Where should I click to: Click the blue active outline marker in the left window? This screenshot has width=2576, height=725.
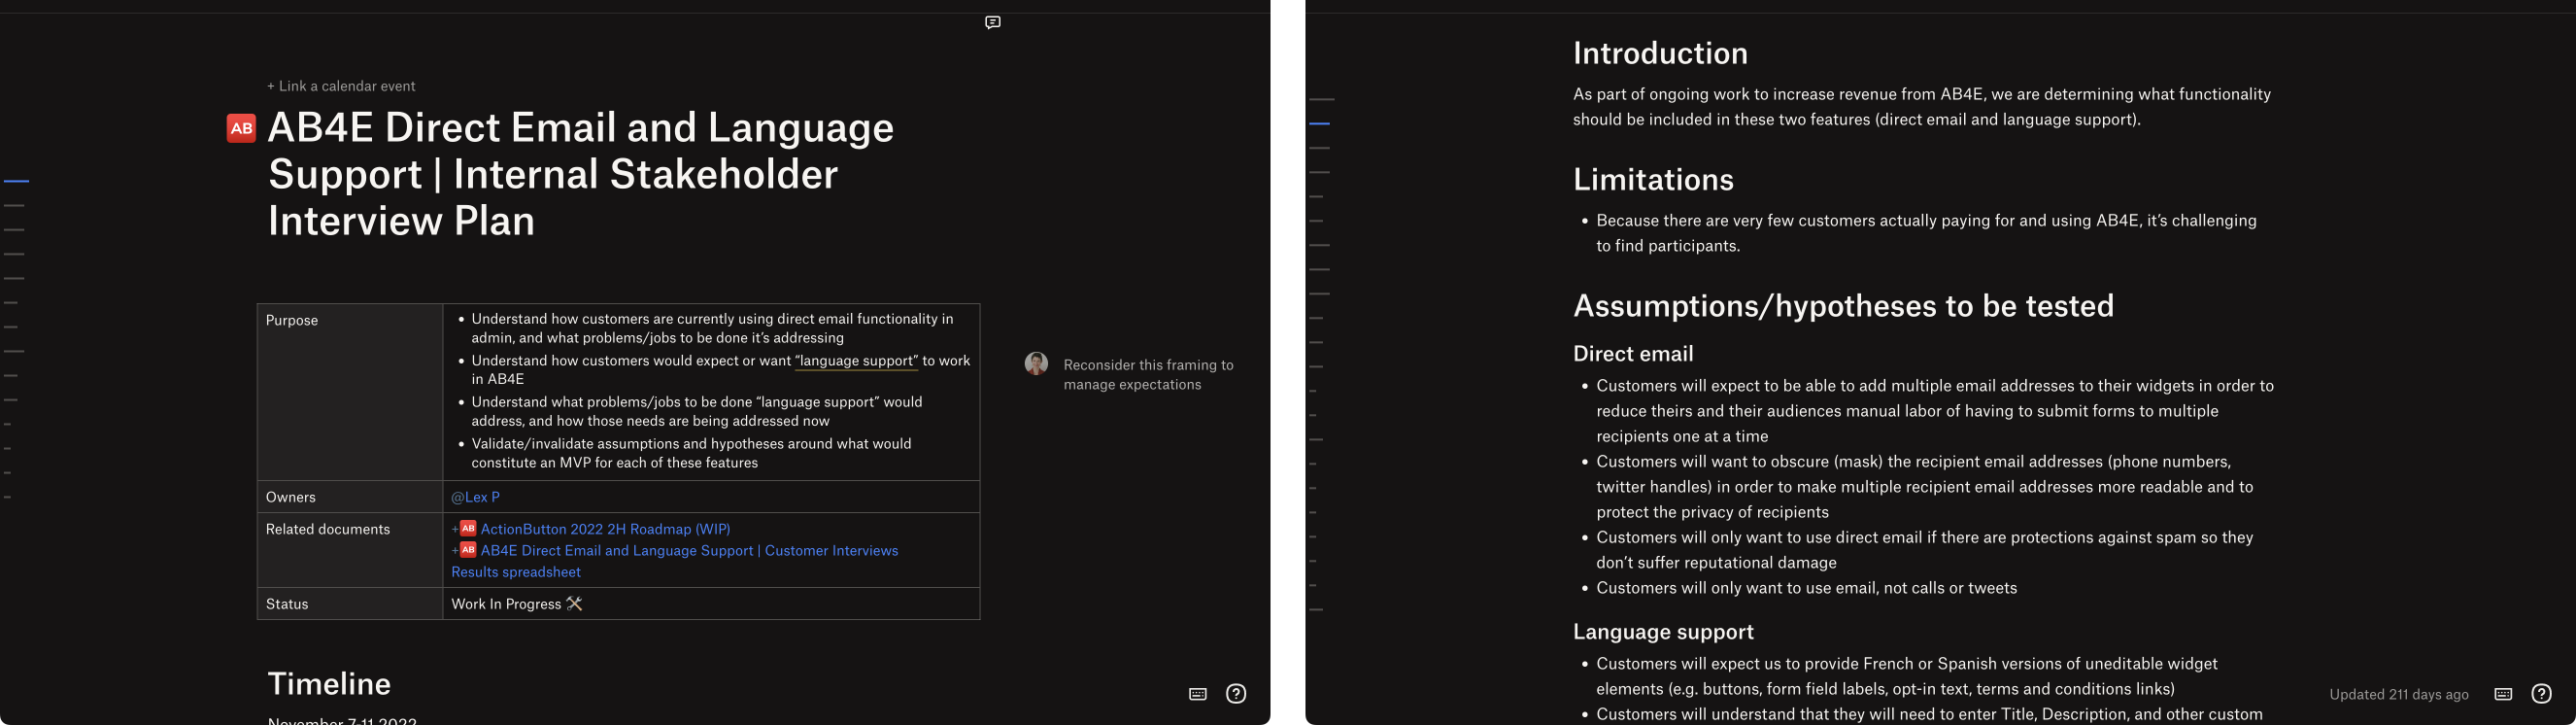(x=16, y=181)
